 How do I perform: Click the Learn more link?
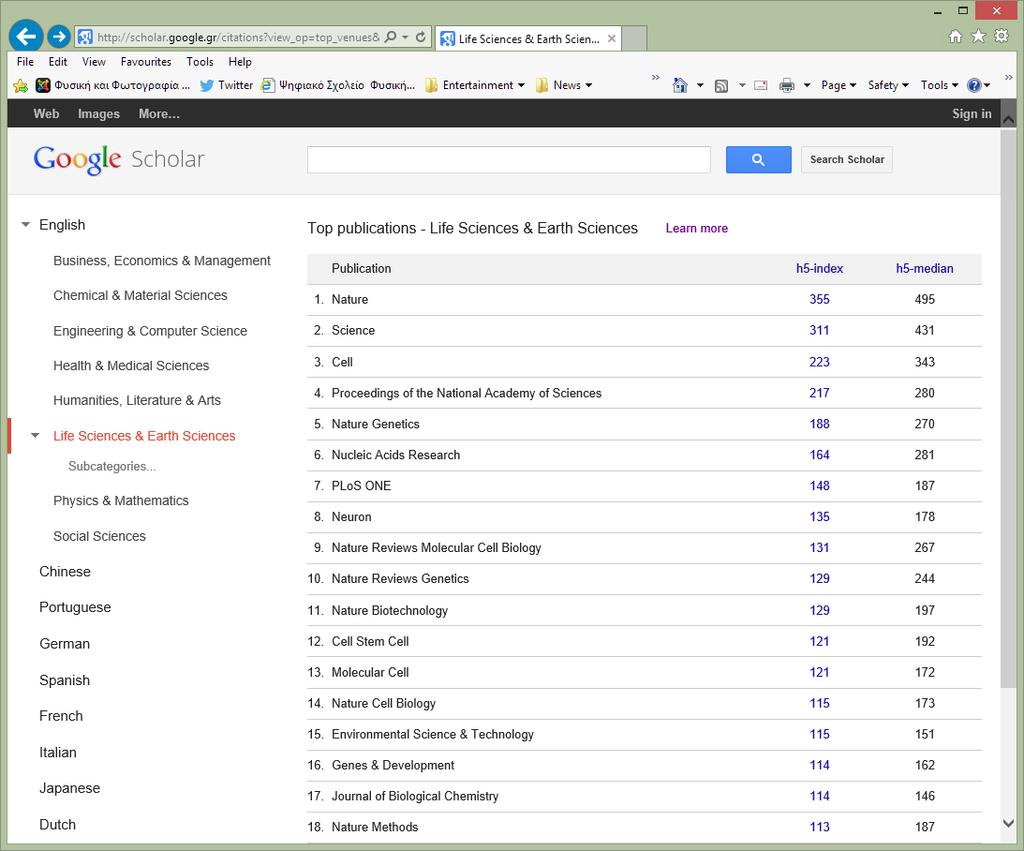tap(696, 229)
